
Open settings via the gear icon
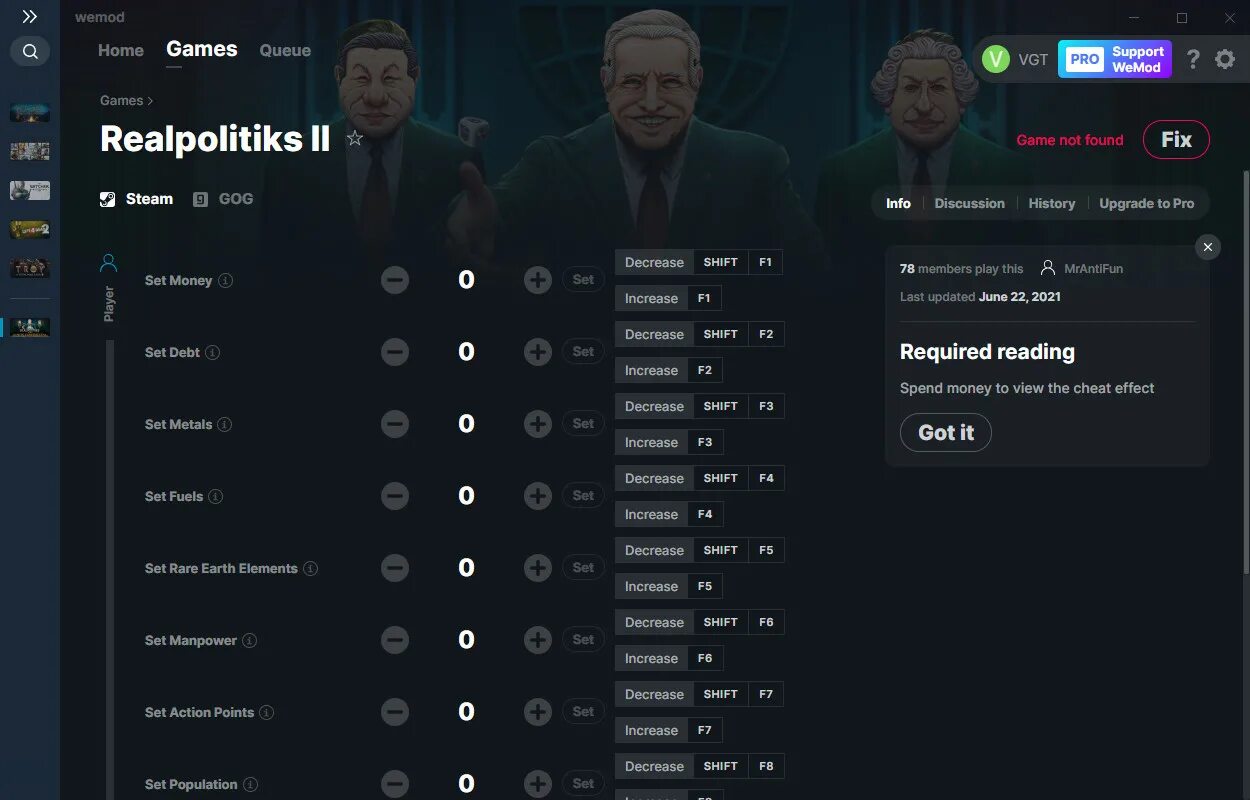pyautogui.click(x=1225, y=60)
